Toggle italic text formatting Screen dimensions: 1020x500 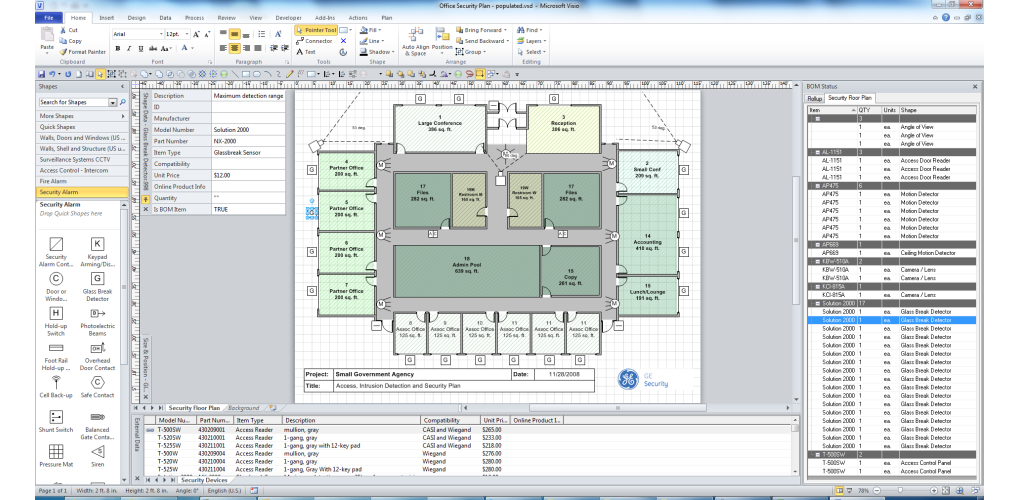coord(127,48)
